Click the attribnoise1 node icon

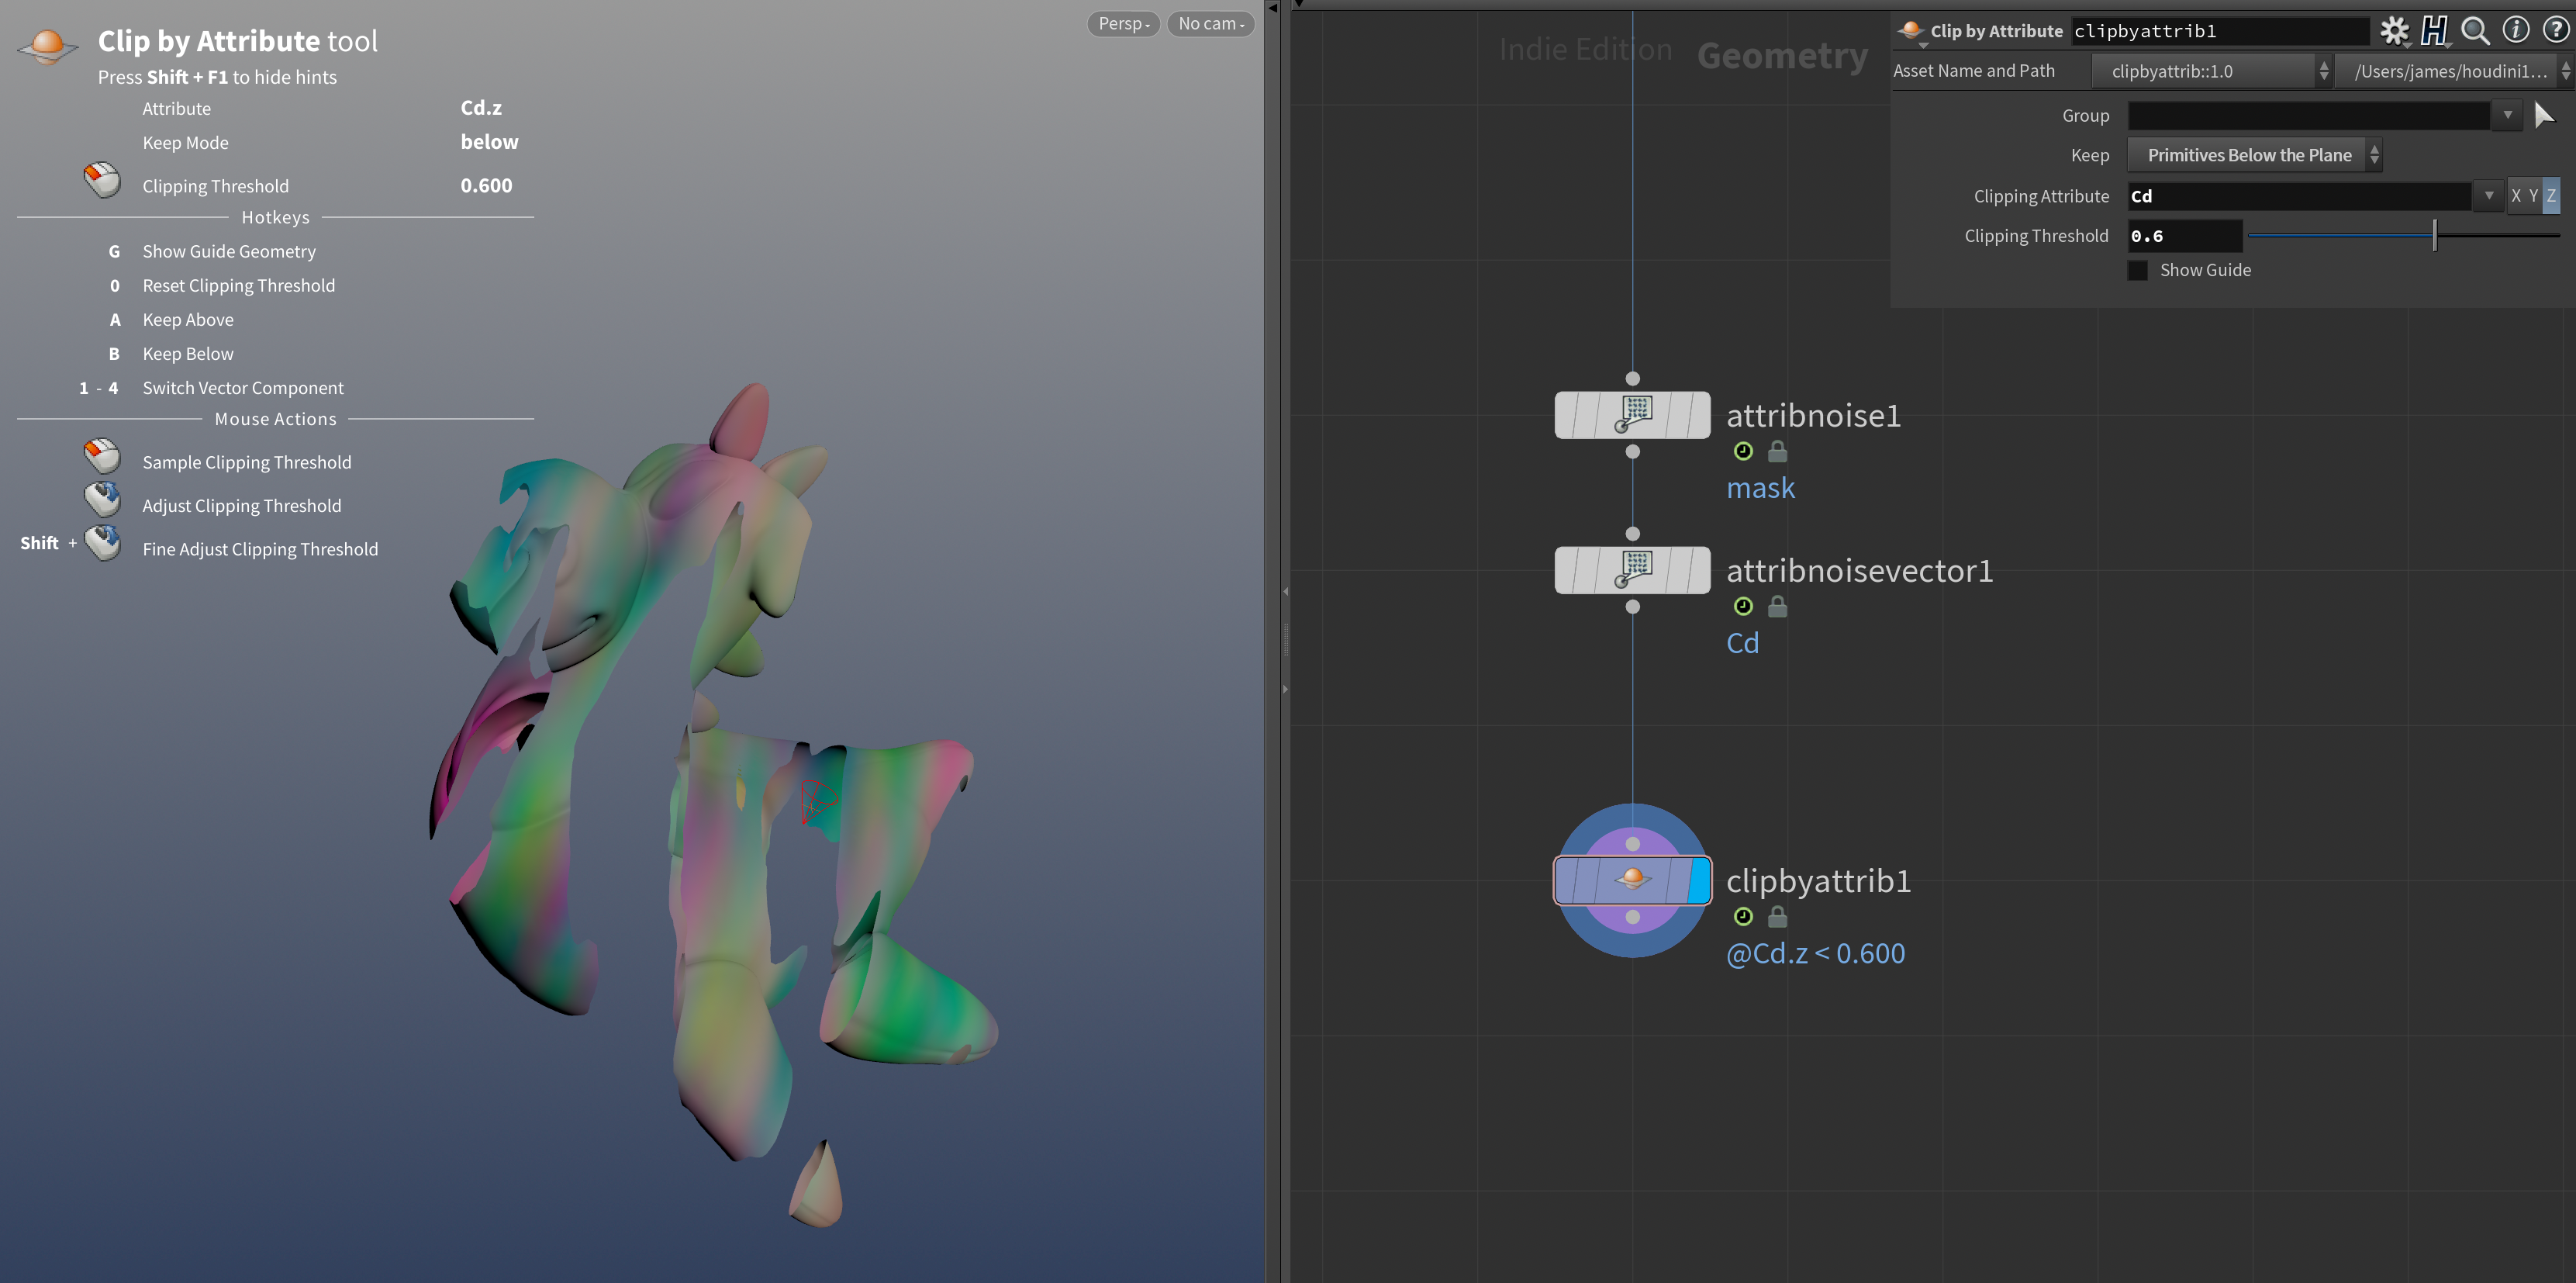tap(1633, 414)
